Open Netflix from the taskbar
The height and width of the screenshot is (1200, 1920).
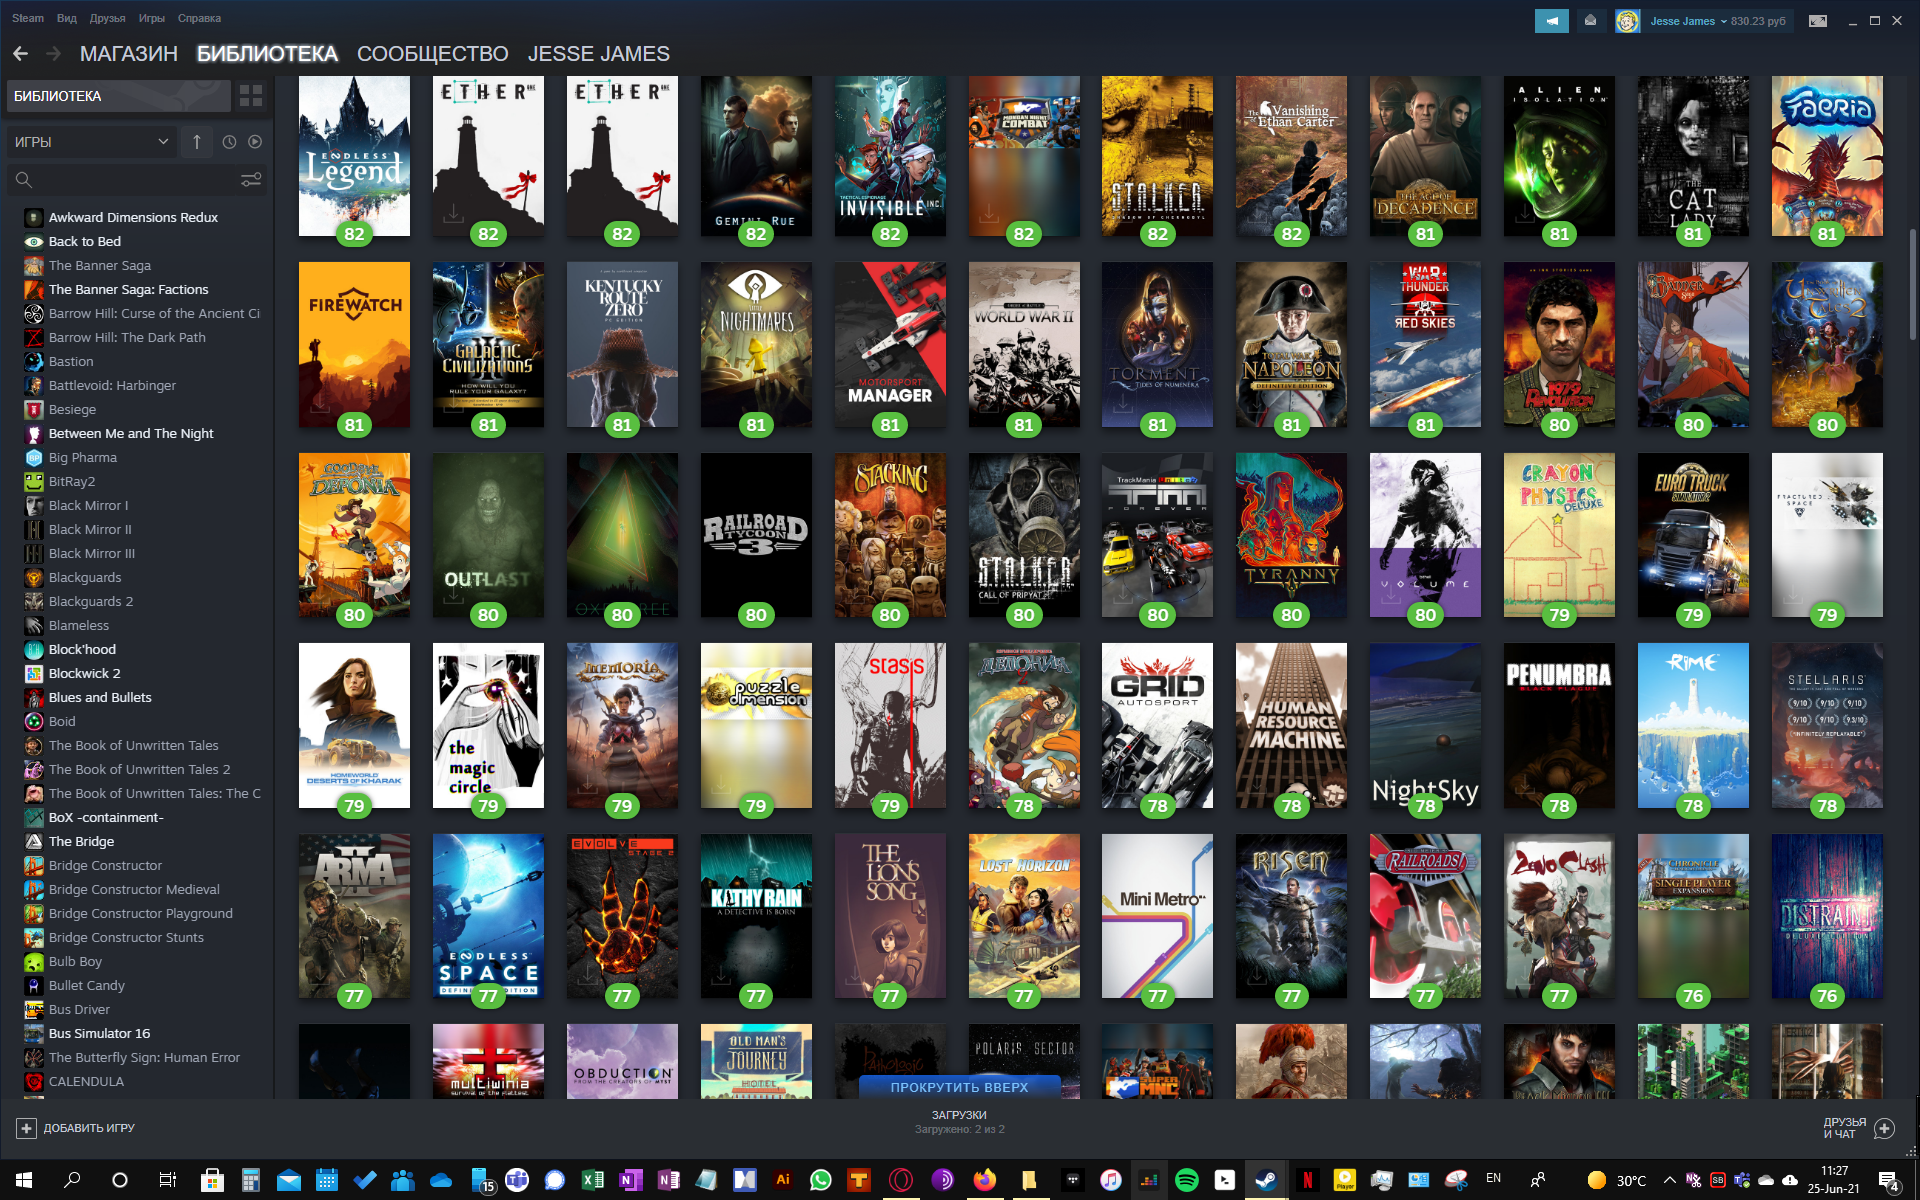(1306, 1180)
